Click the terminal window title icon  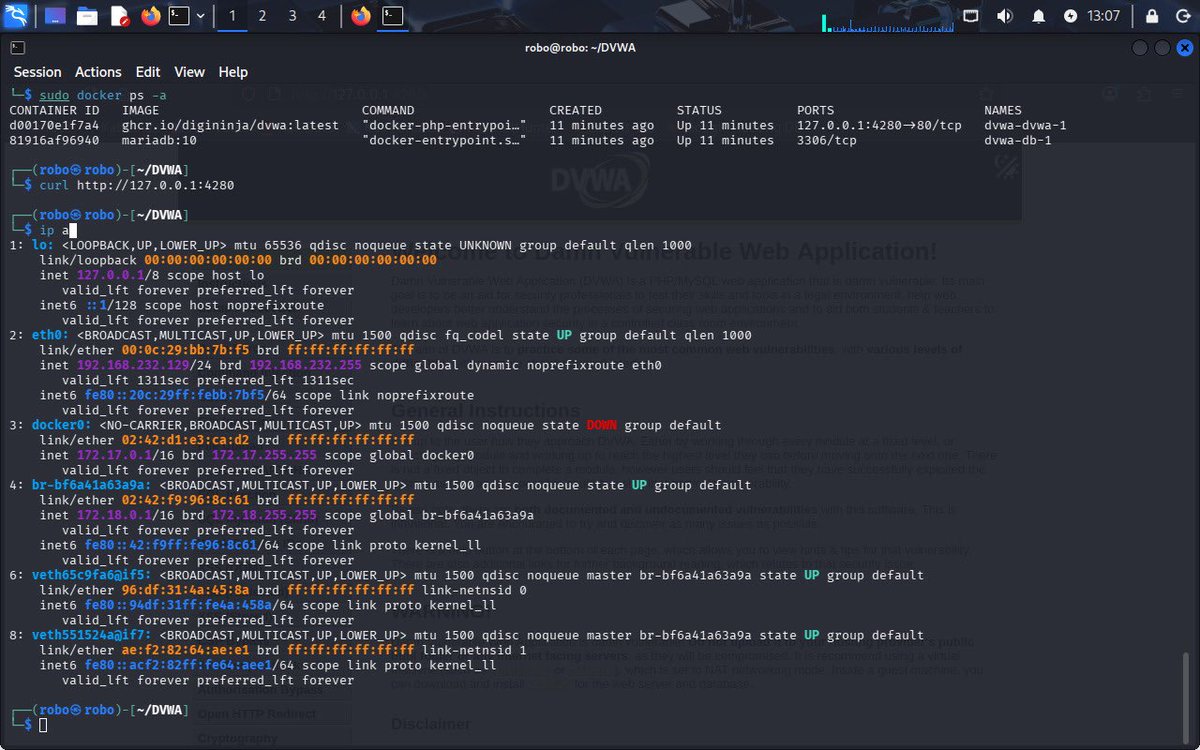click(19, 47)
